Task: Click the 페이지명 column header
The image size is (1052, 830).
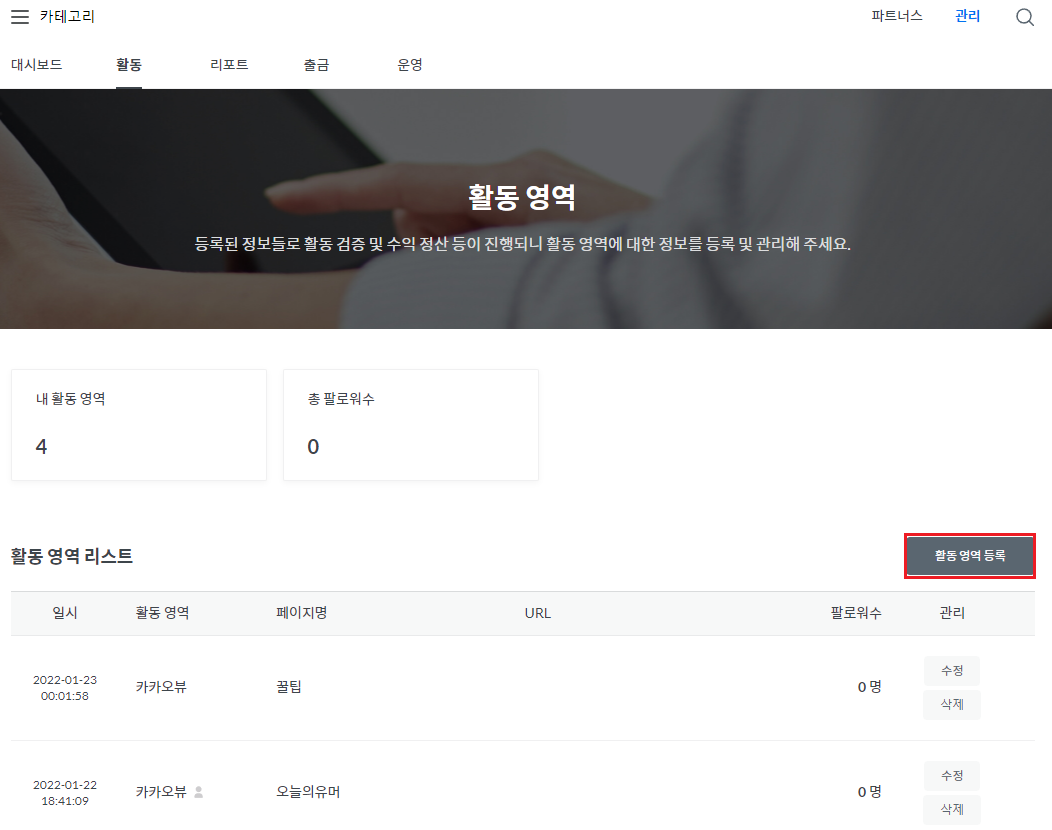Action: coord(302,613)
